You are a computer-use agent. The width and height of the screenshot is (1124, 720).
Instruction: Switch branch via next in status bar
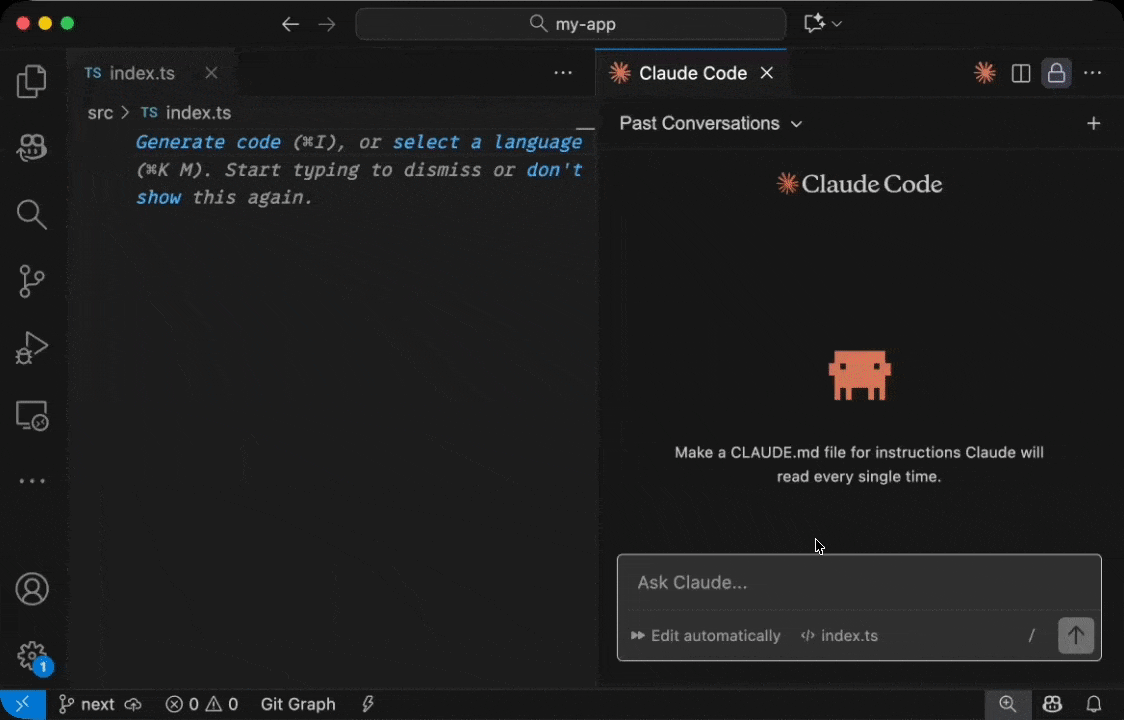coord(87,704)
